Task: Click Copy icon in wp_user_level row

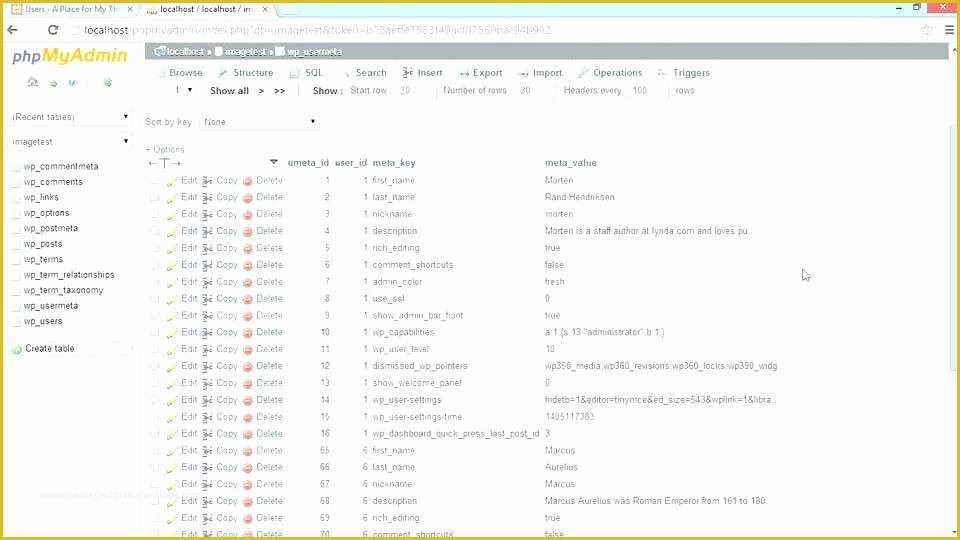Action: click(208, 350)
